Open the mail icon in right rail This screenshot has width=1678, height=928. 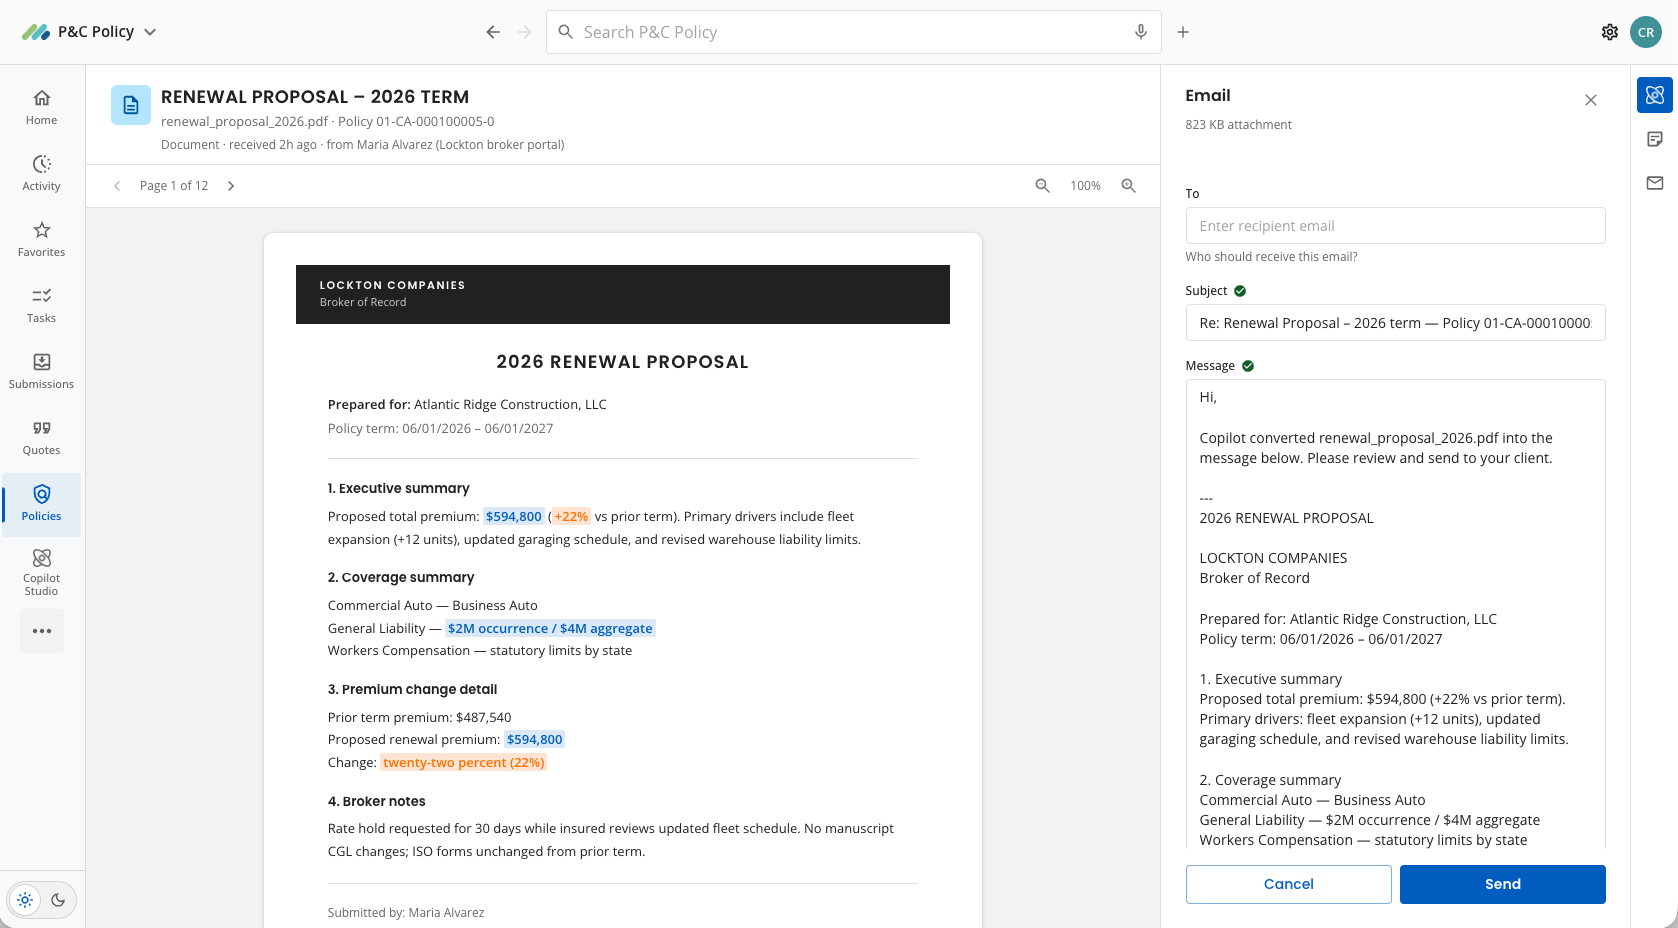(x=1655, y=183)
